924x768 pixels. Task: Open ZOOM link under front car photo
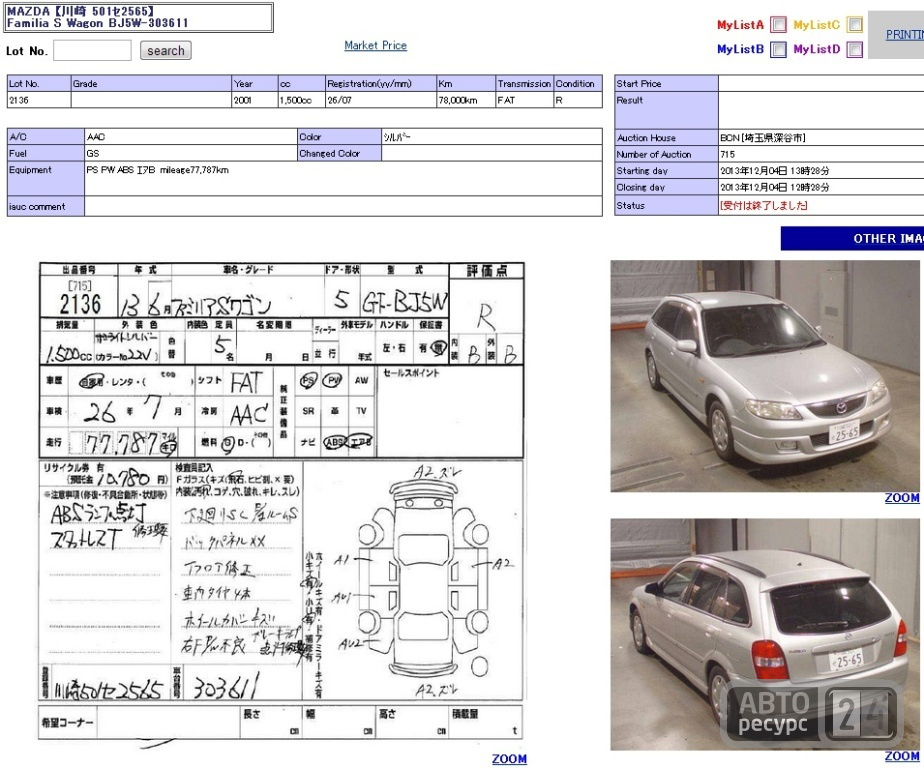[x=902, y=497]
